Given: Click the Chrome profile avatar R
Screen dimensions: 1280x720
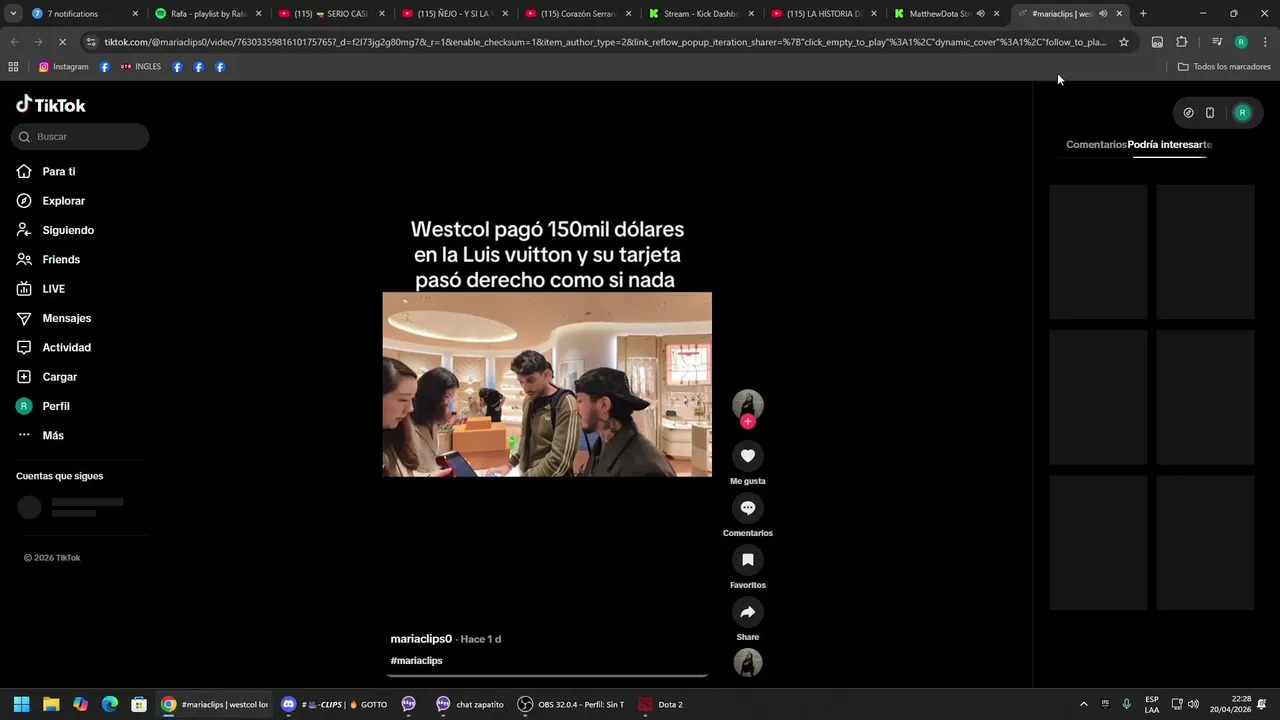Looking at the screenshot, I should (1241, 42).
